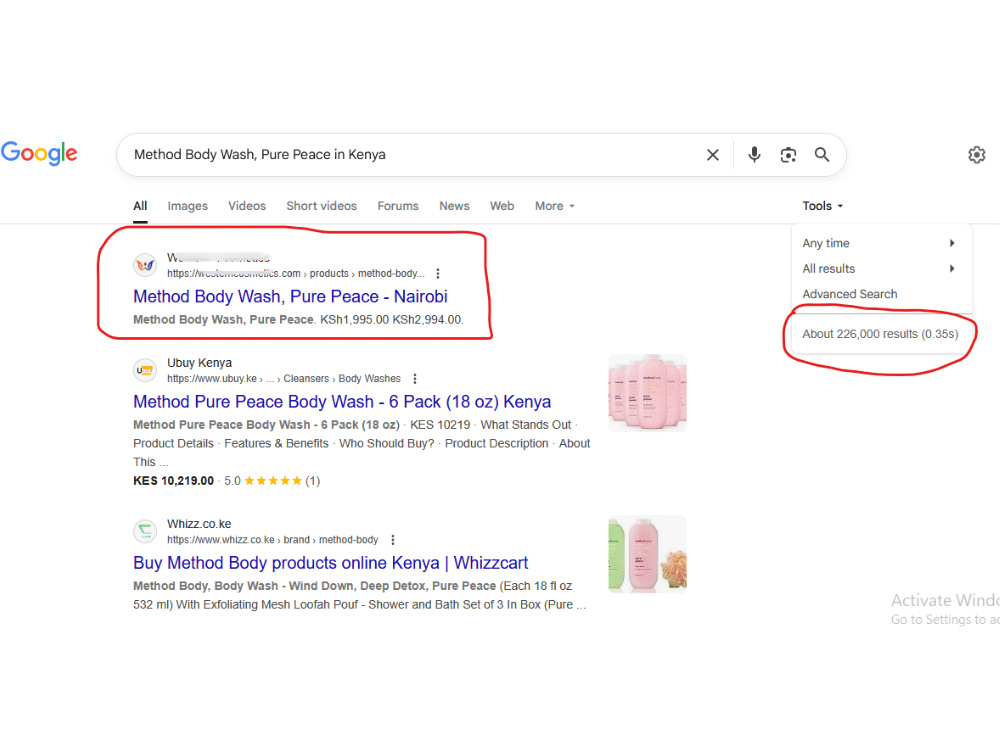Viewport: 1000px width, 750px height.
Task: Switch to the News tab
Action: click(454, 206)
